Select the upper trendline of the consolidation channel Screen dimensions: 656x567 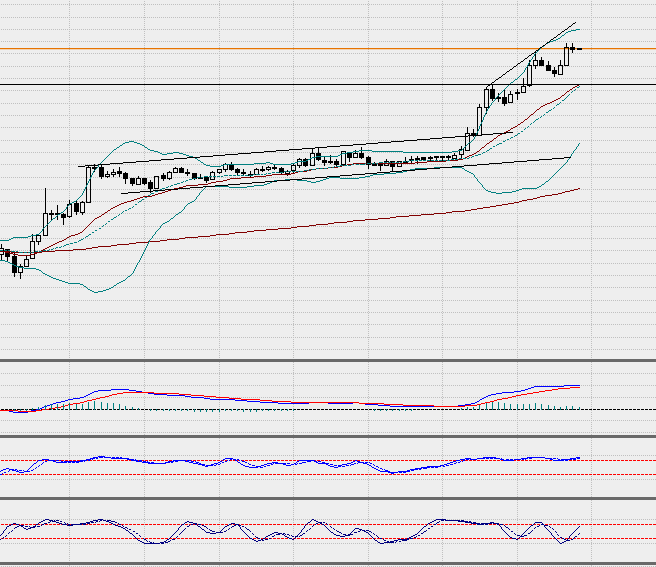coord(295,149)
